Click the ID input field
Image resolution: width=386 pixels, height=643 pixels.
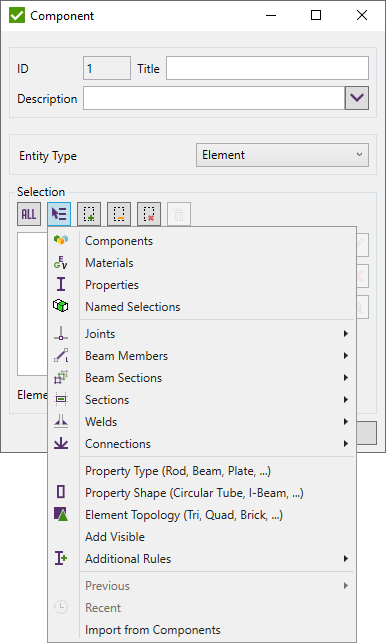coord(107,68)
